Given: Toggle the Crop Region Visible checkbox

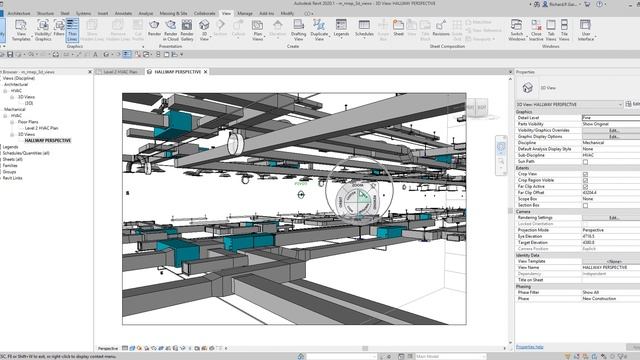Looking at the screenshot, I should pyautogui.click(x=585, y=180).
